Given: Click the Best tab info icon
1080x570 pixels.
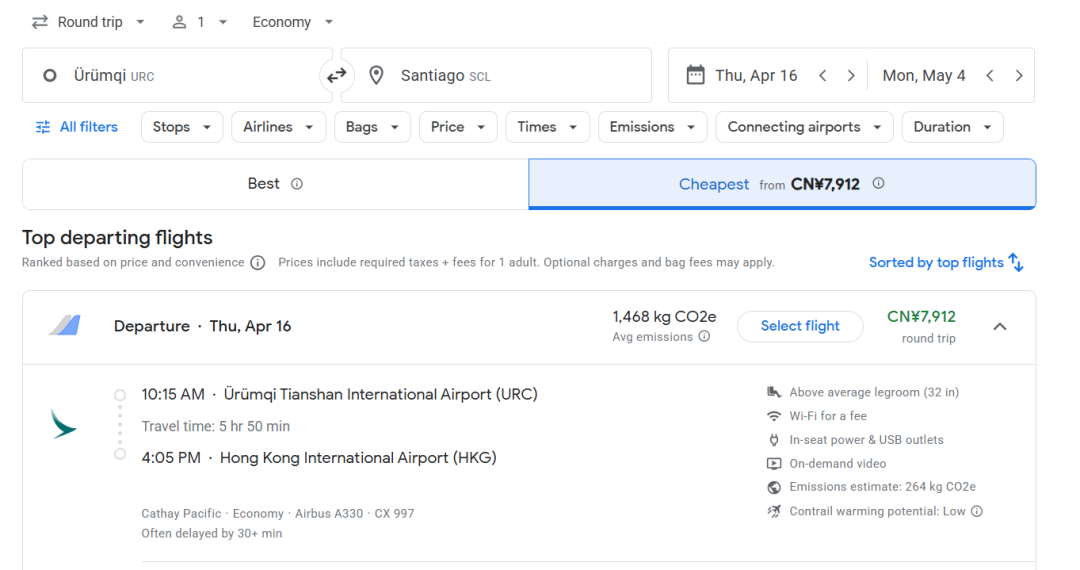Looking at the screenshot, I should [x=297, y=184].
